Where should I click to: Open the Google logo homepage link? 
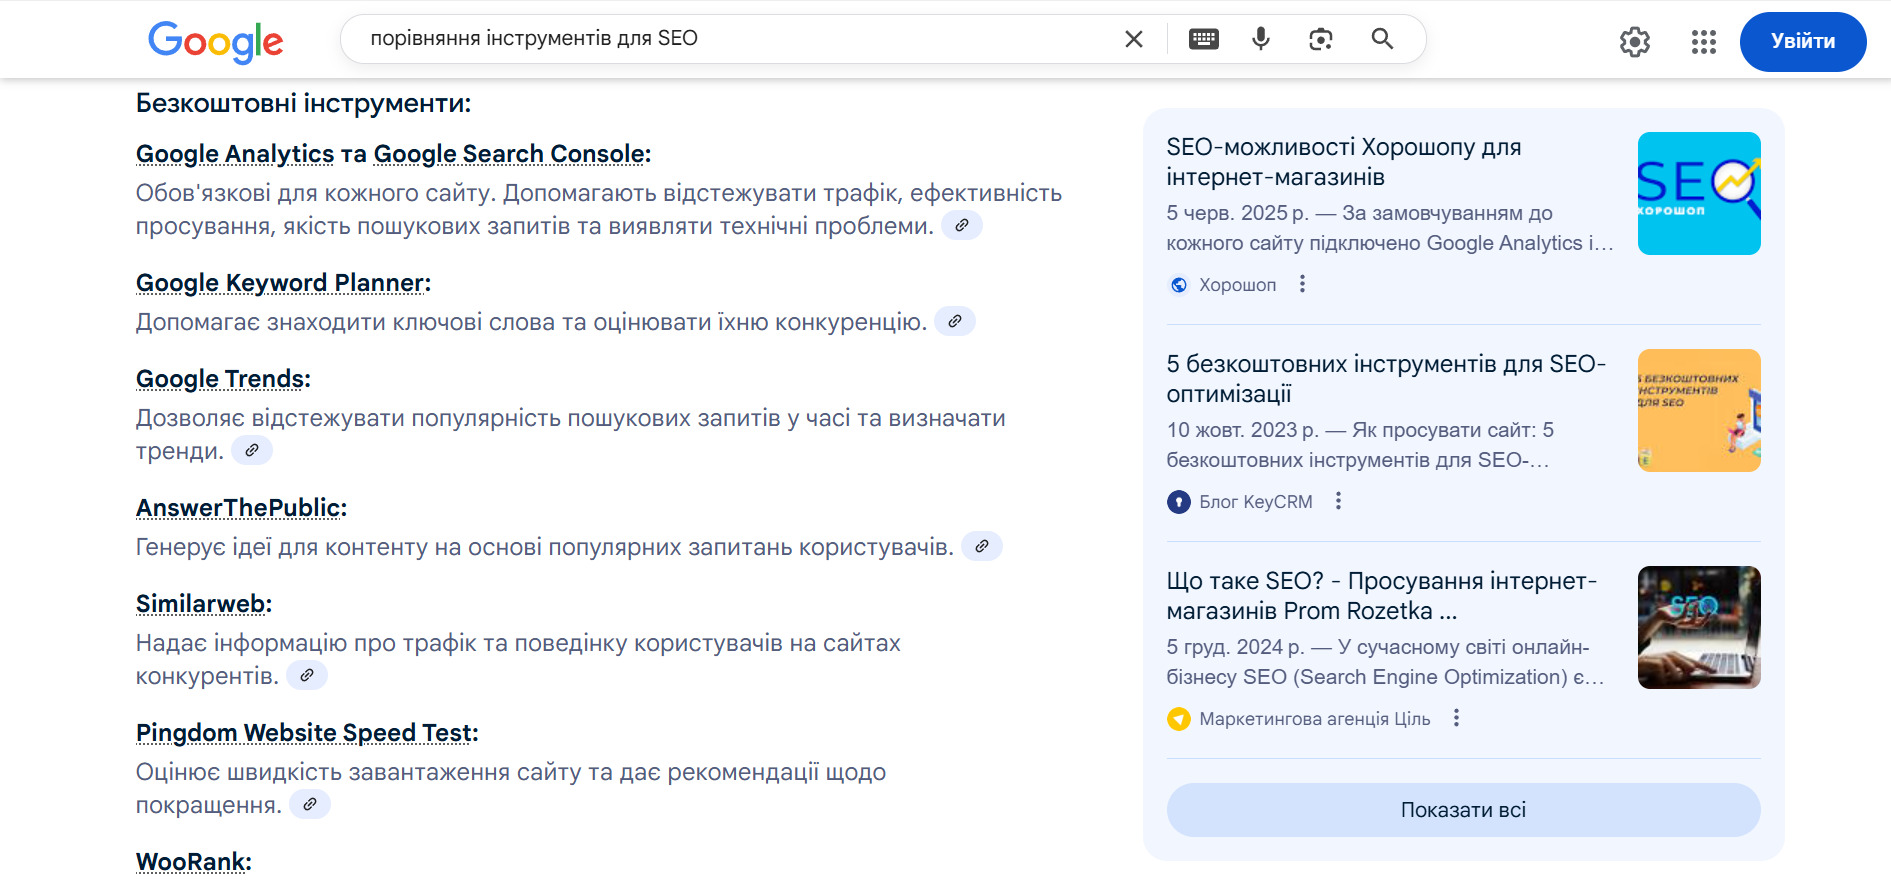point(216,41)
